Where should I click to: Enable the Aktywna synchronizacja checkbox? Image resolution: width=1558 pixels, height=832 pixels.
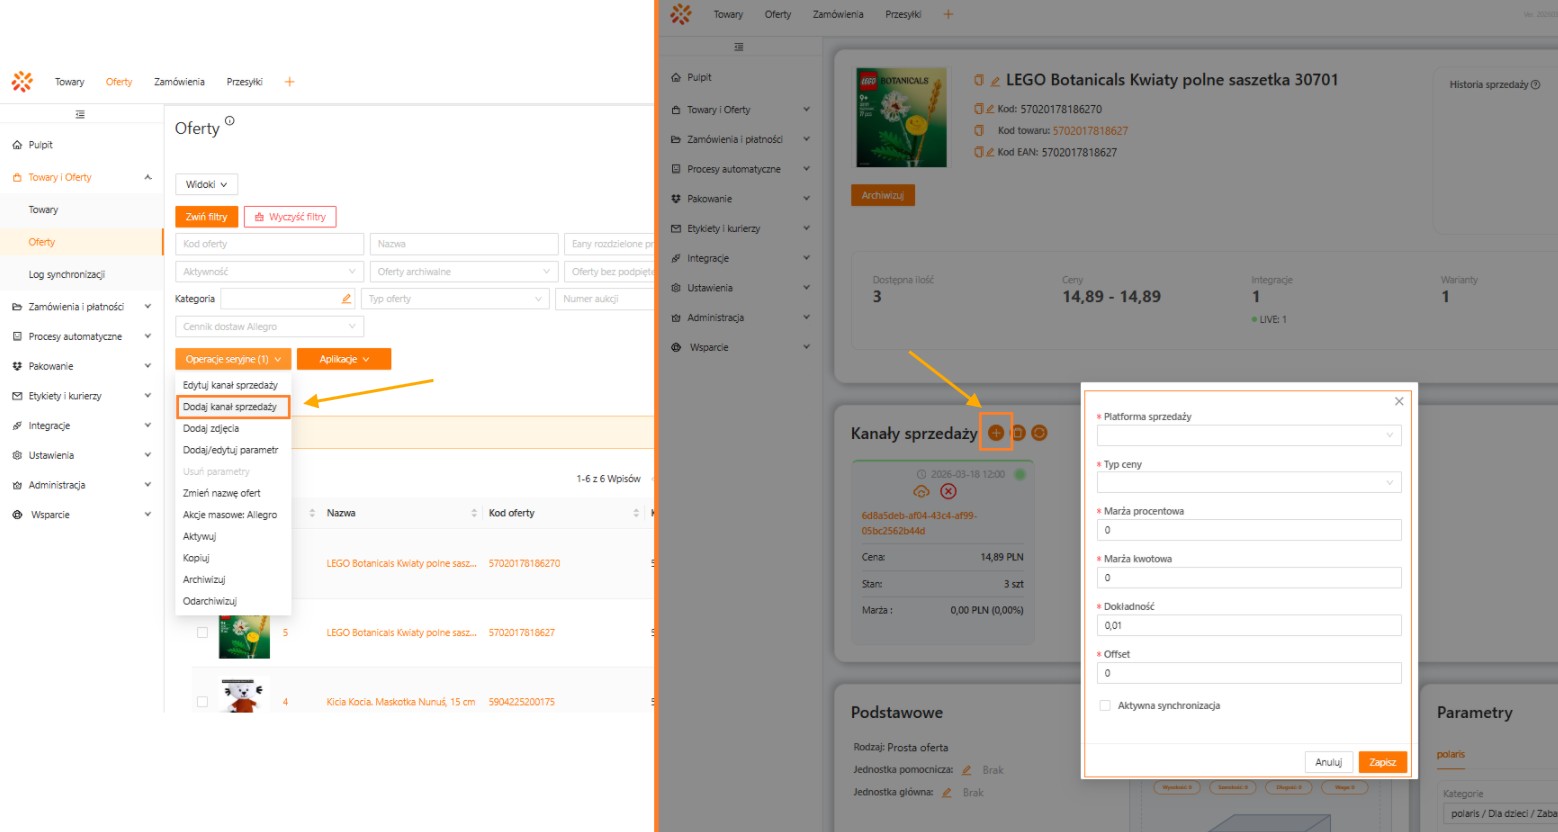(1105, 706)
